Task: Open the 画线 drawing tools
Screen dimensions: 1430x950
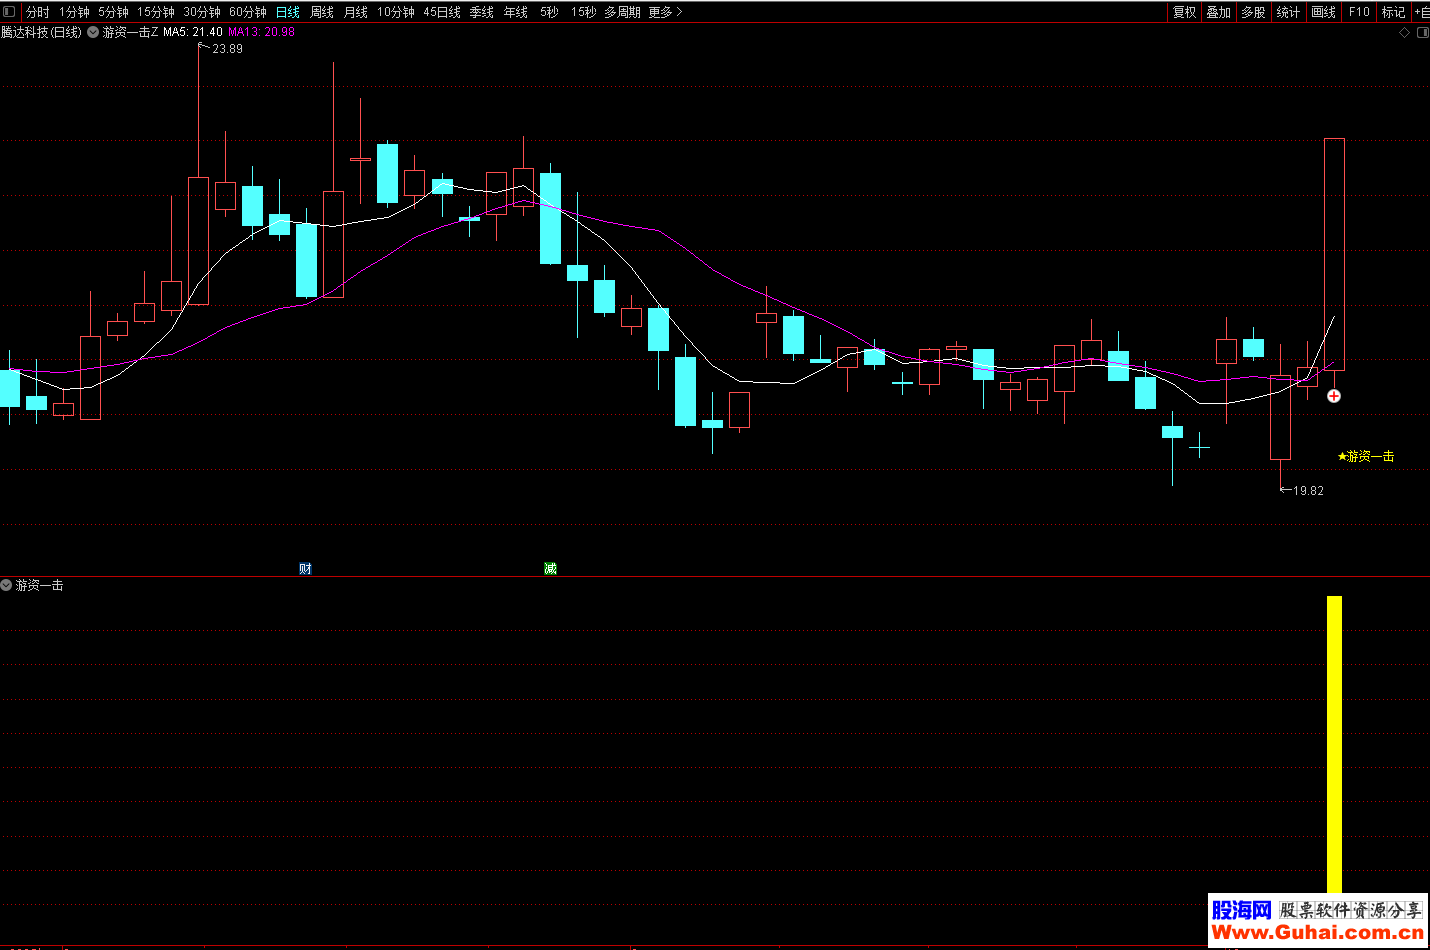Action: pos(1324,12)
